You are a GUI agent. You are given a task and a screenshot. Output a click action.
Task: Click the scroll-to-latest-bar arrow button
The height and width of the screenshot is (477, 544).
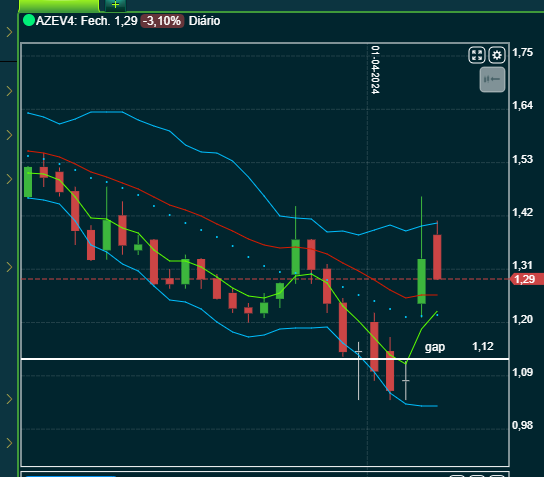[492, 79]
